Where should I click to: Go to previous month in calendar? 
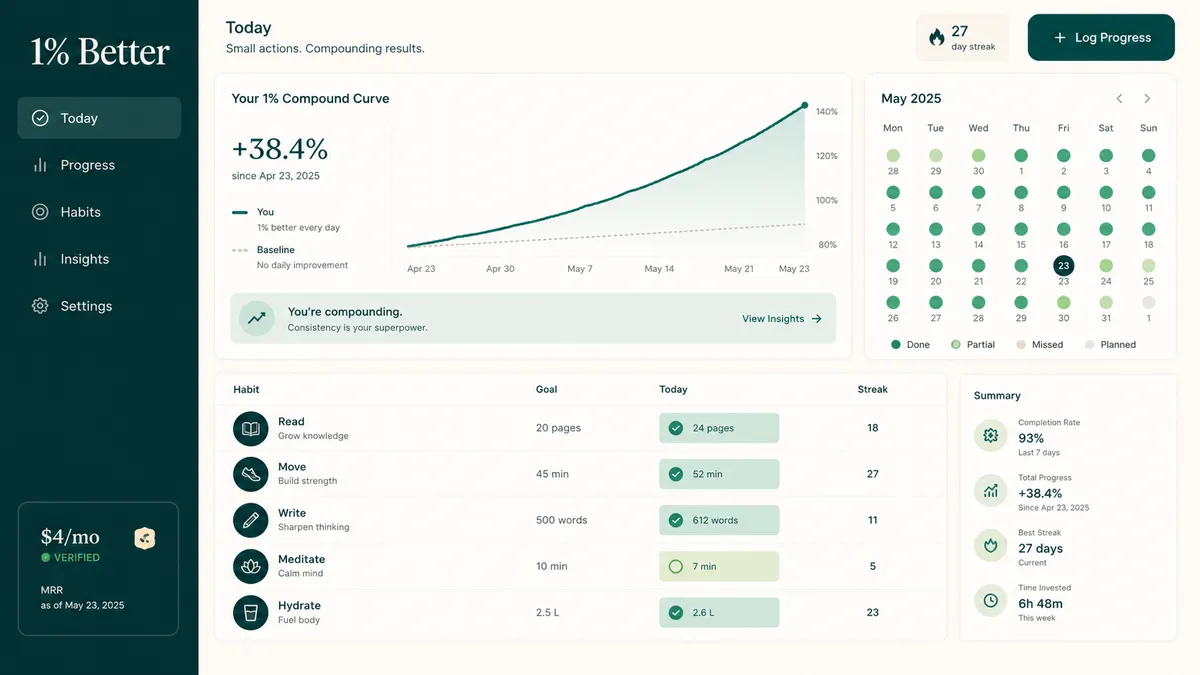[1120, 98]
